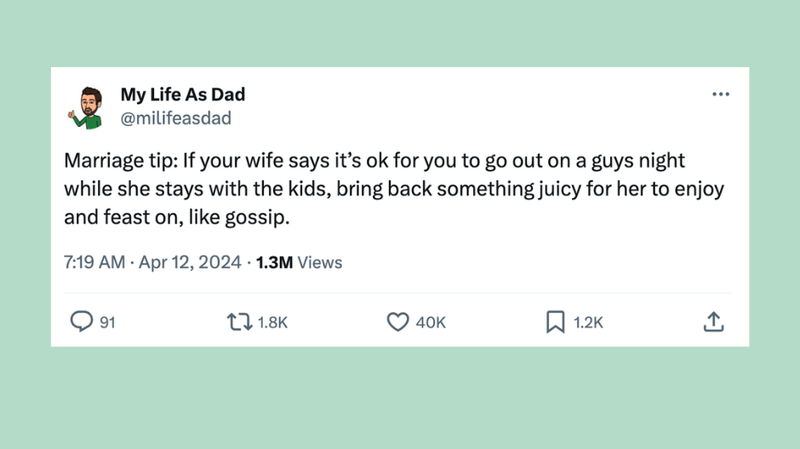
Task: Select the 1.8K reposts count
Action: [273, 323]
